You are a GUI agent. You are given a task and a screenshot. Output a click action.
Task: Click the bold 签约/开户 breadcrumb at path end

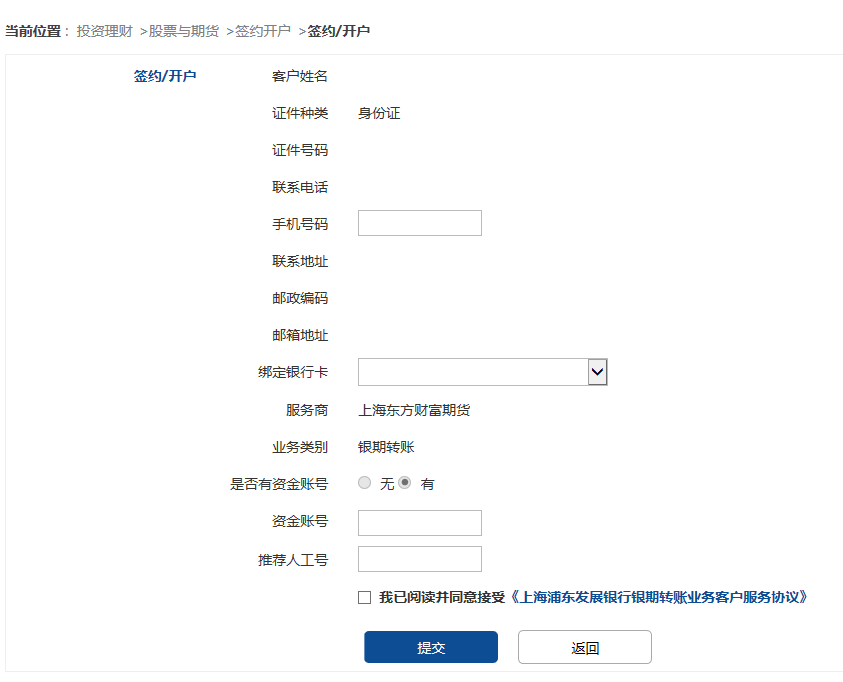coord(339,31)
